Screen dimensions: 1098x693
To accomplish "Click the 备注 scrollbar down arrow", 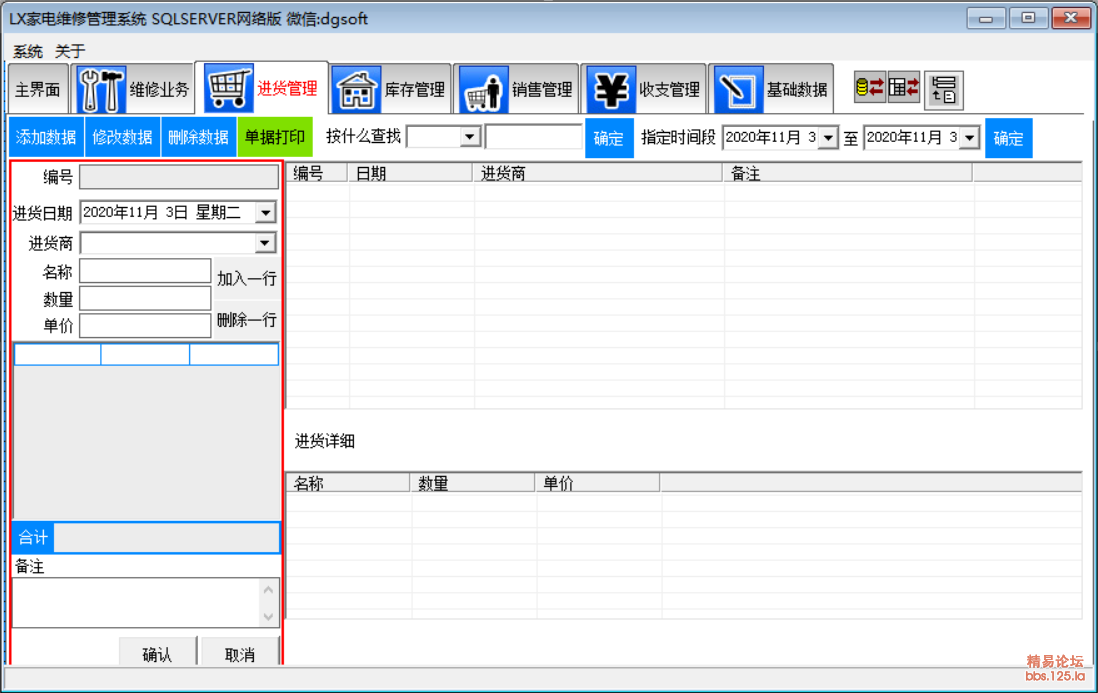I will 268,617.
